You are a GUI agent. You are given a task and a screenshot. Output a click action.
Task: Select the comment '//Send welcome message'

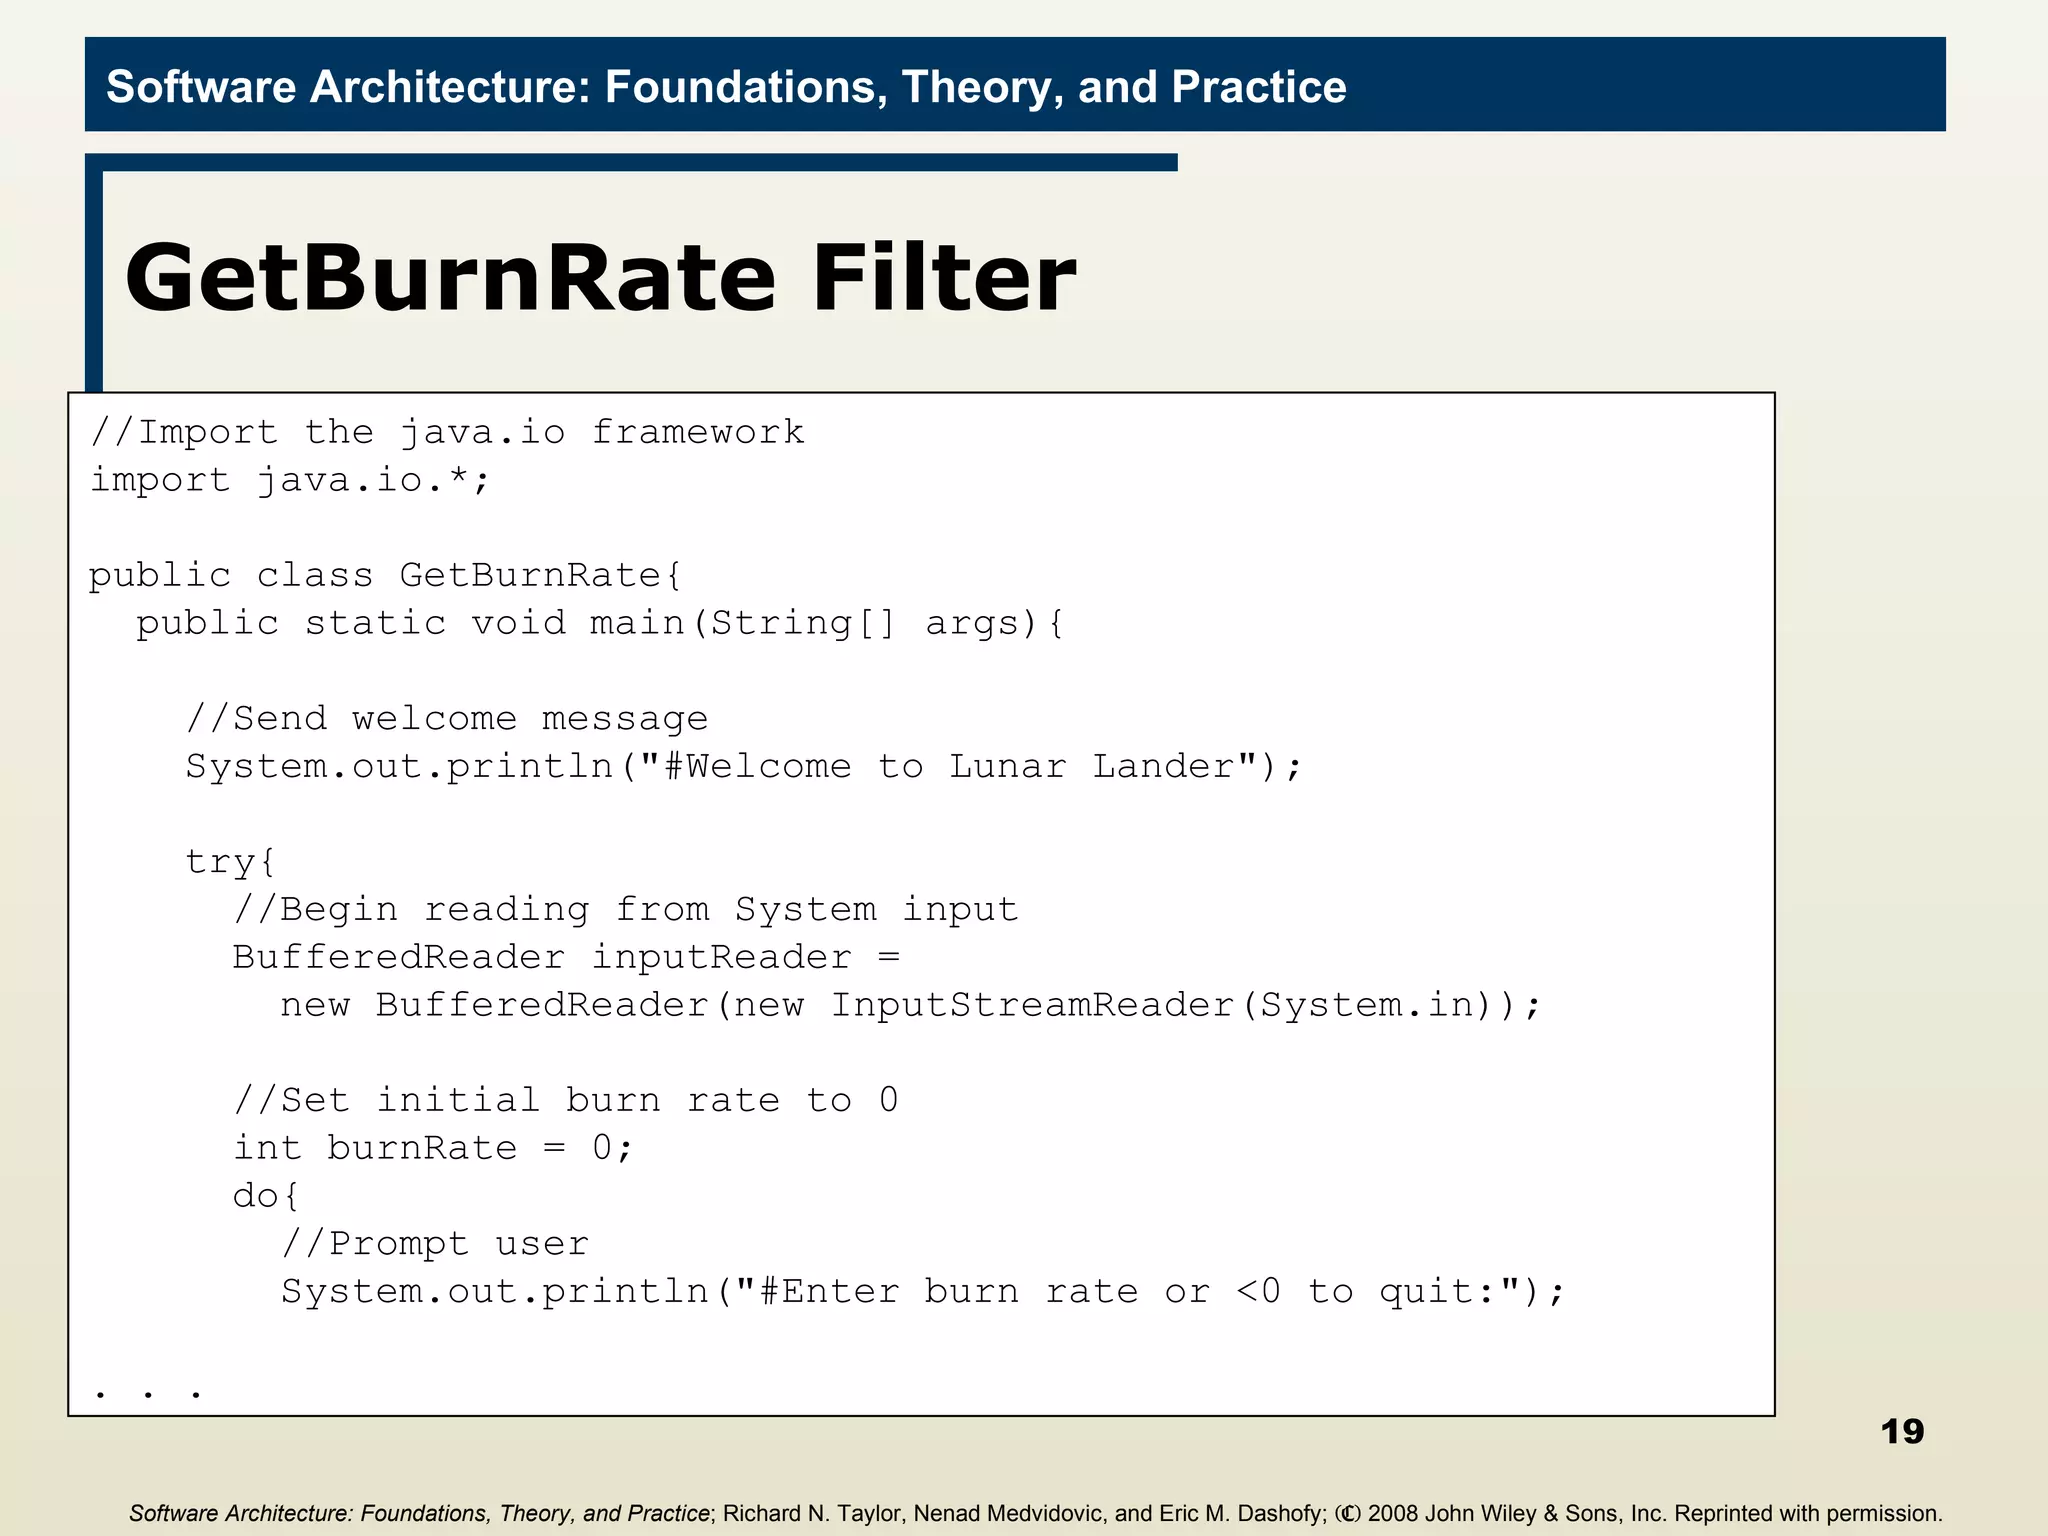click(x=447, y=718)
